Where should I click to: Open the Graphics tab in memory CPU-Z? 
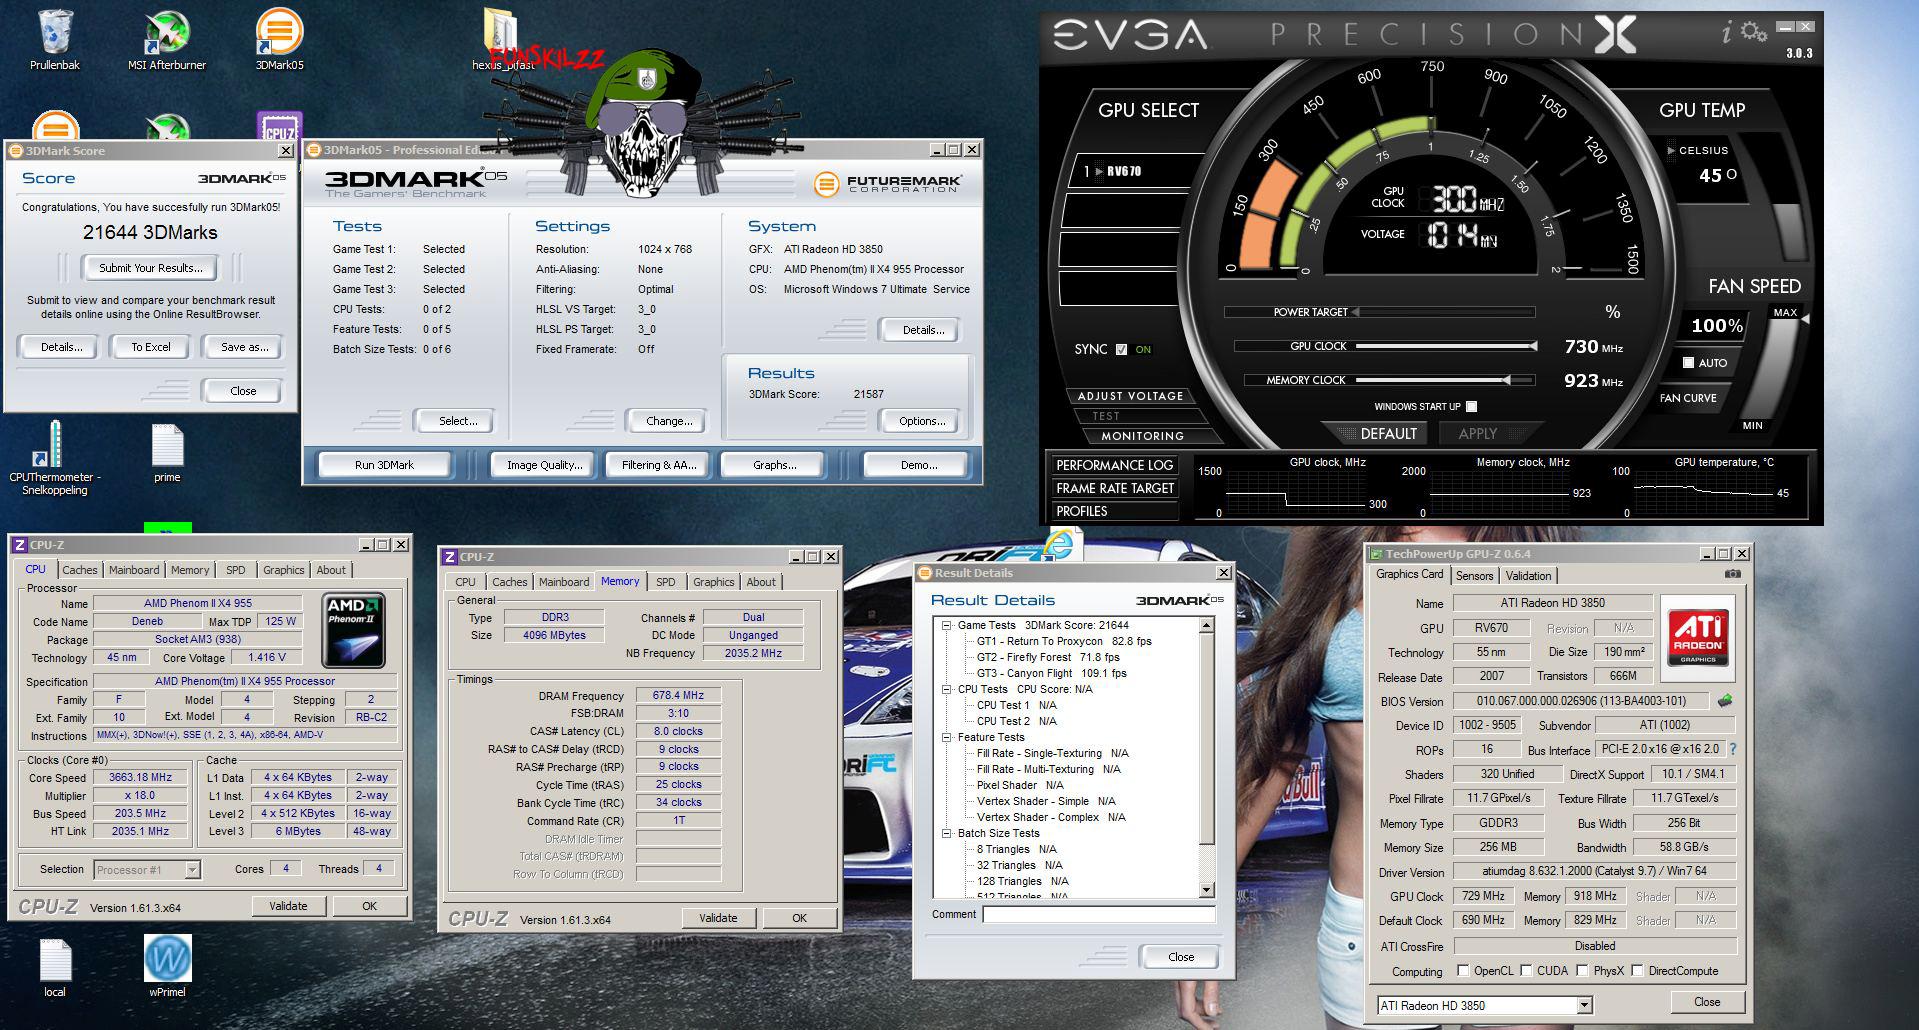pos(714,582)
